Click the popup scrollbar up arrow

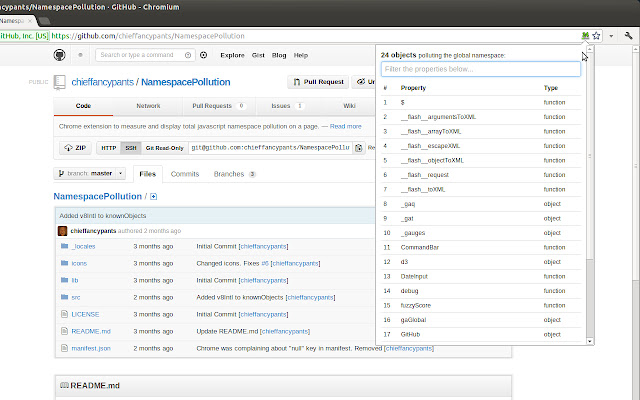click(590, 49)
